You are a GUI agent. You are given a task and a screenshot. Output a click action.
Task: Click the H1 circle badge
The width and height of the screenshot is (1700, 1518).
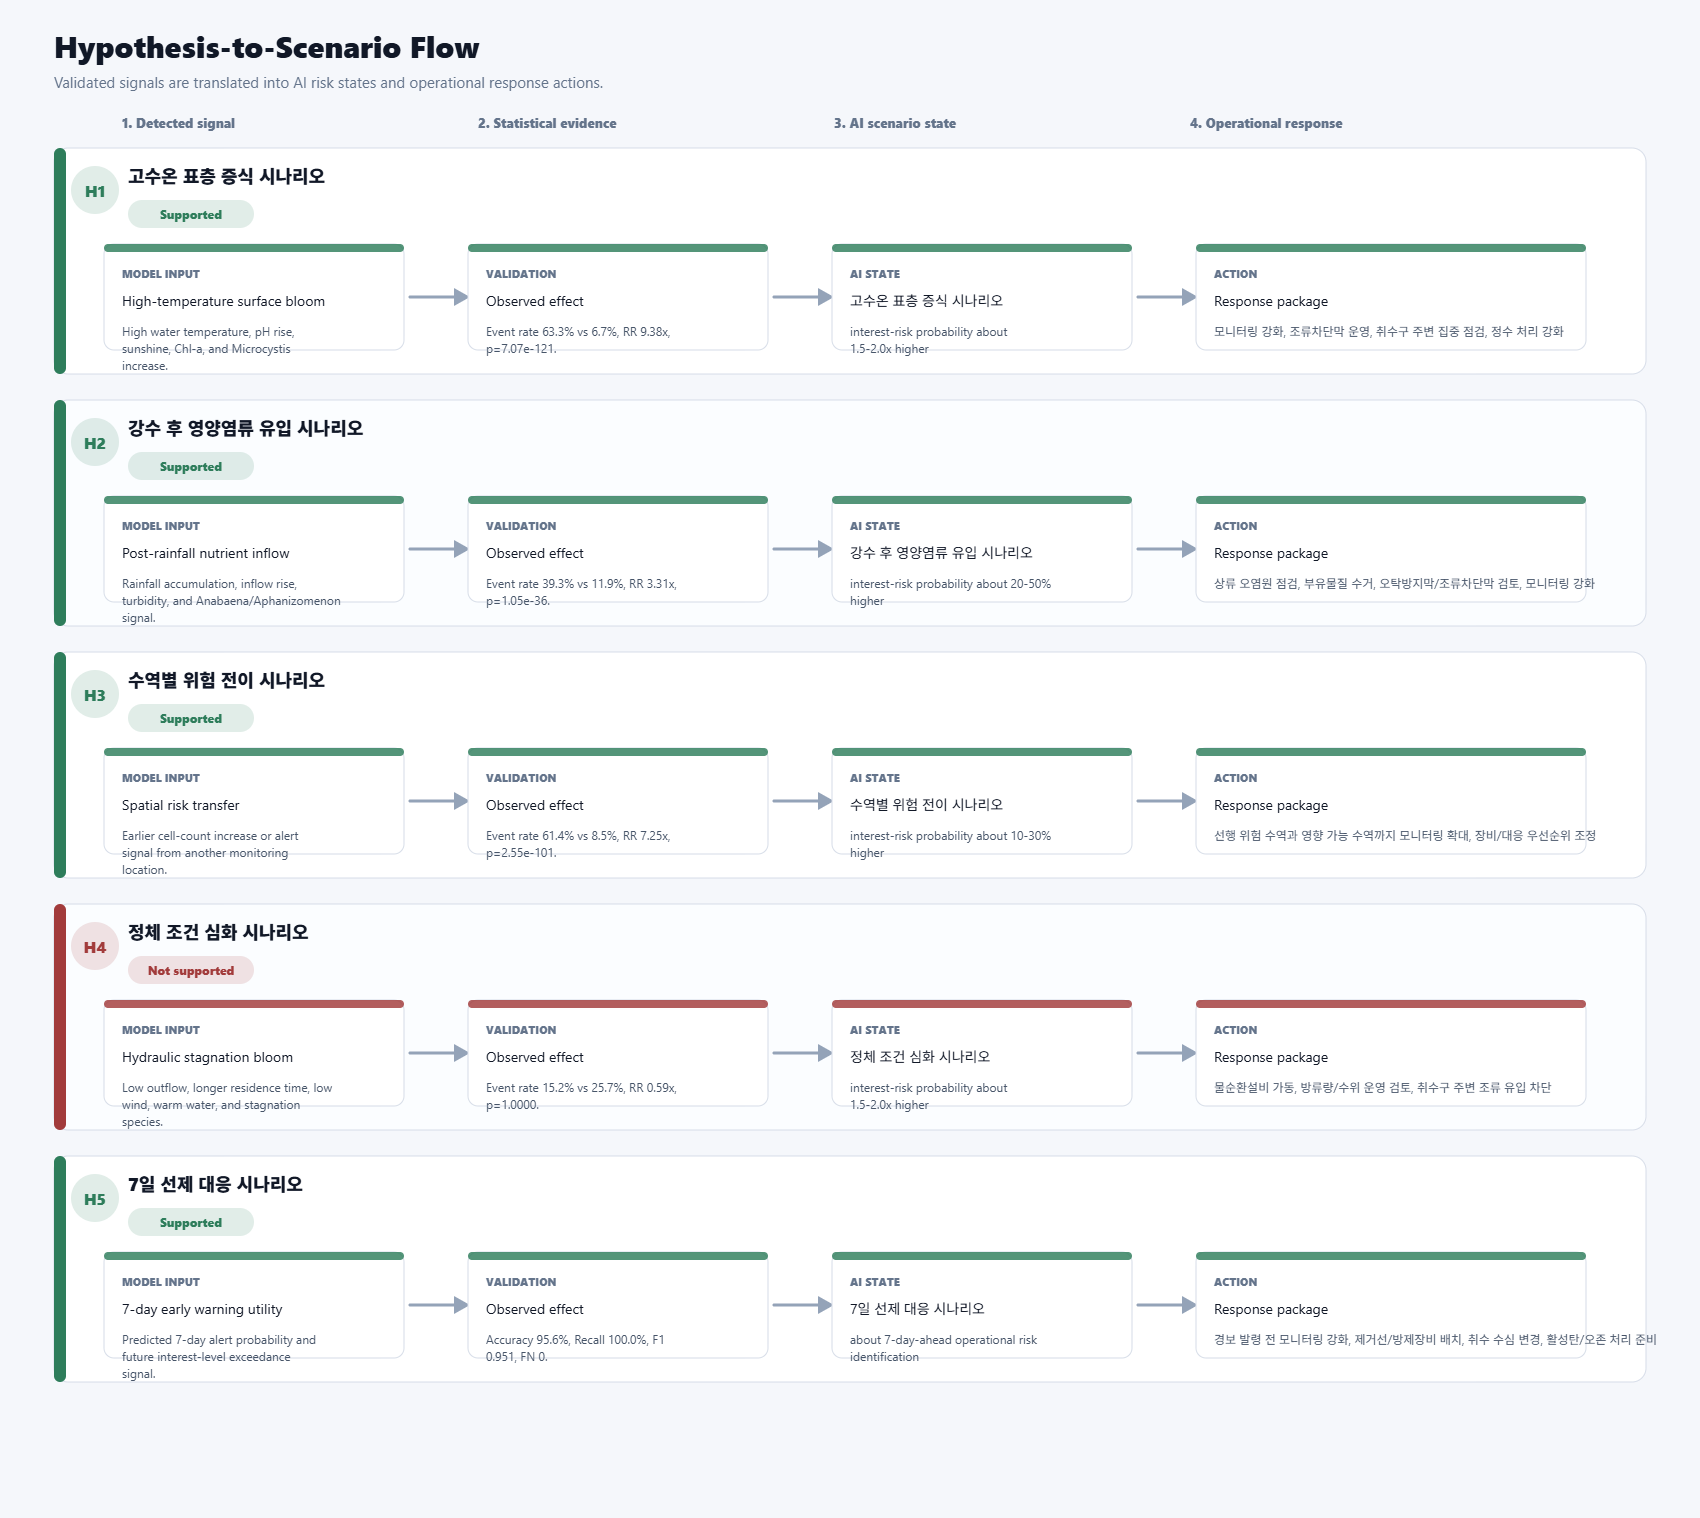click(x=95, y=191)
